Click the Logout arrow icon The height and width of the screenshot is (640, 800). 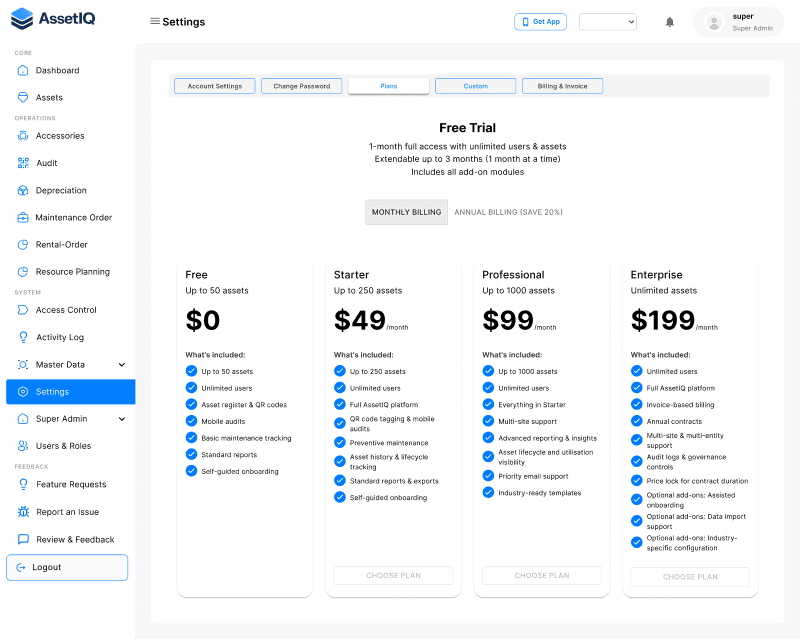21,568
